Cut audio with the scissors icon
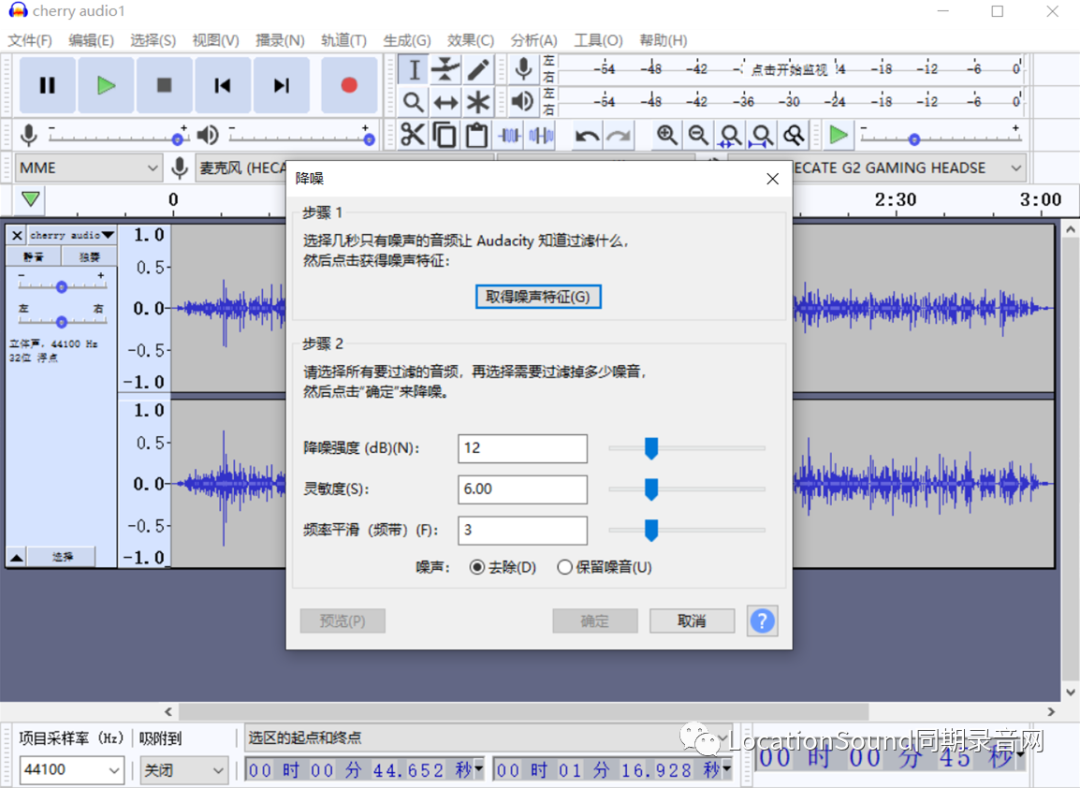Screen dimensions: 1080x788 click(x=413, y=135)
